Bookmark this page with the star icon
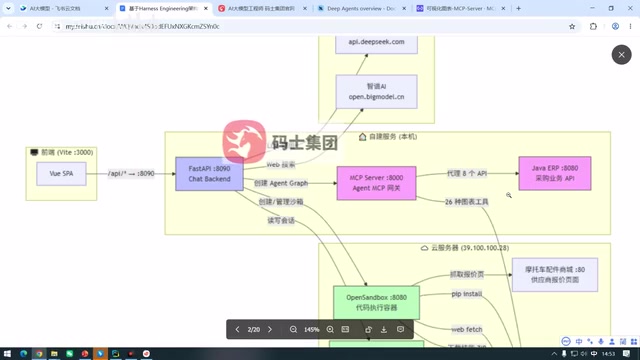Screen dimensions: 640x360 [572, 26]
